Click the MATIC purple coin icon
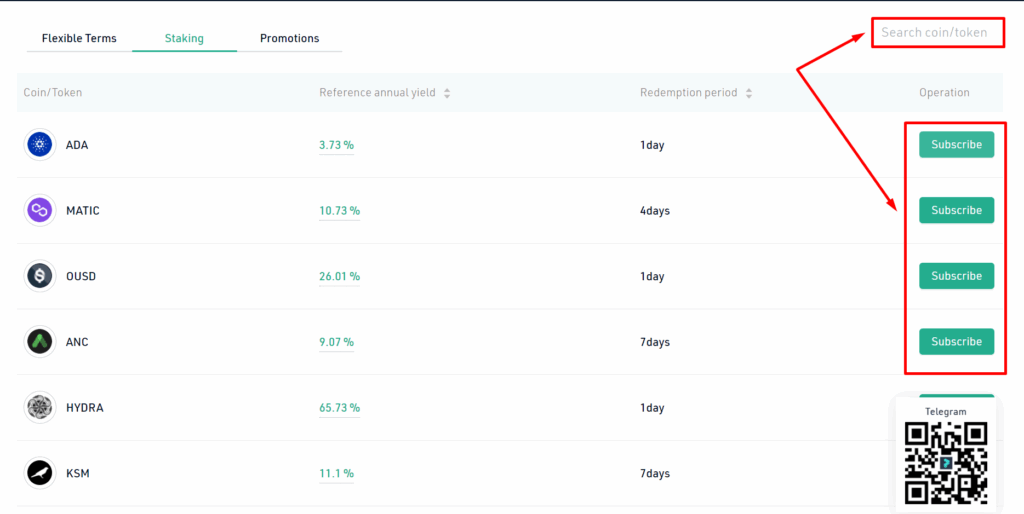Screen dimensions: 1024x514 point(40,211)
